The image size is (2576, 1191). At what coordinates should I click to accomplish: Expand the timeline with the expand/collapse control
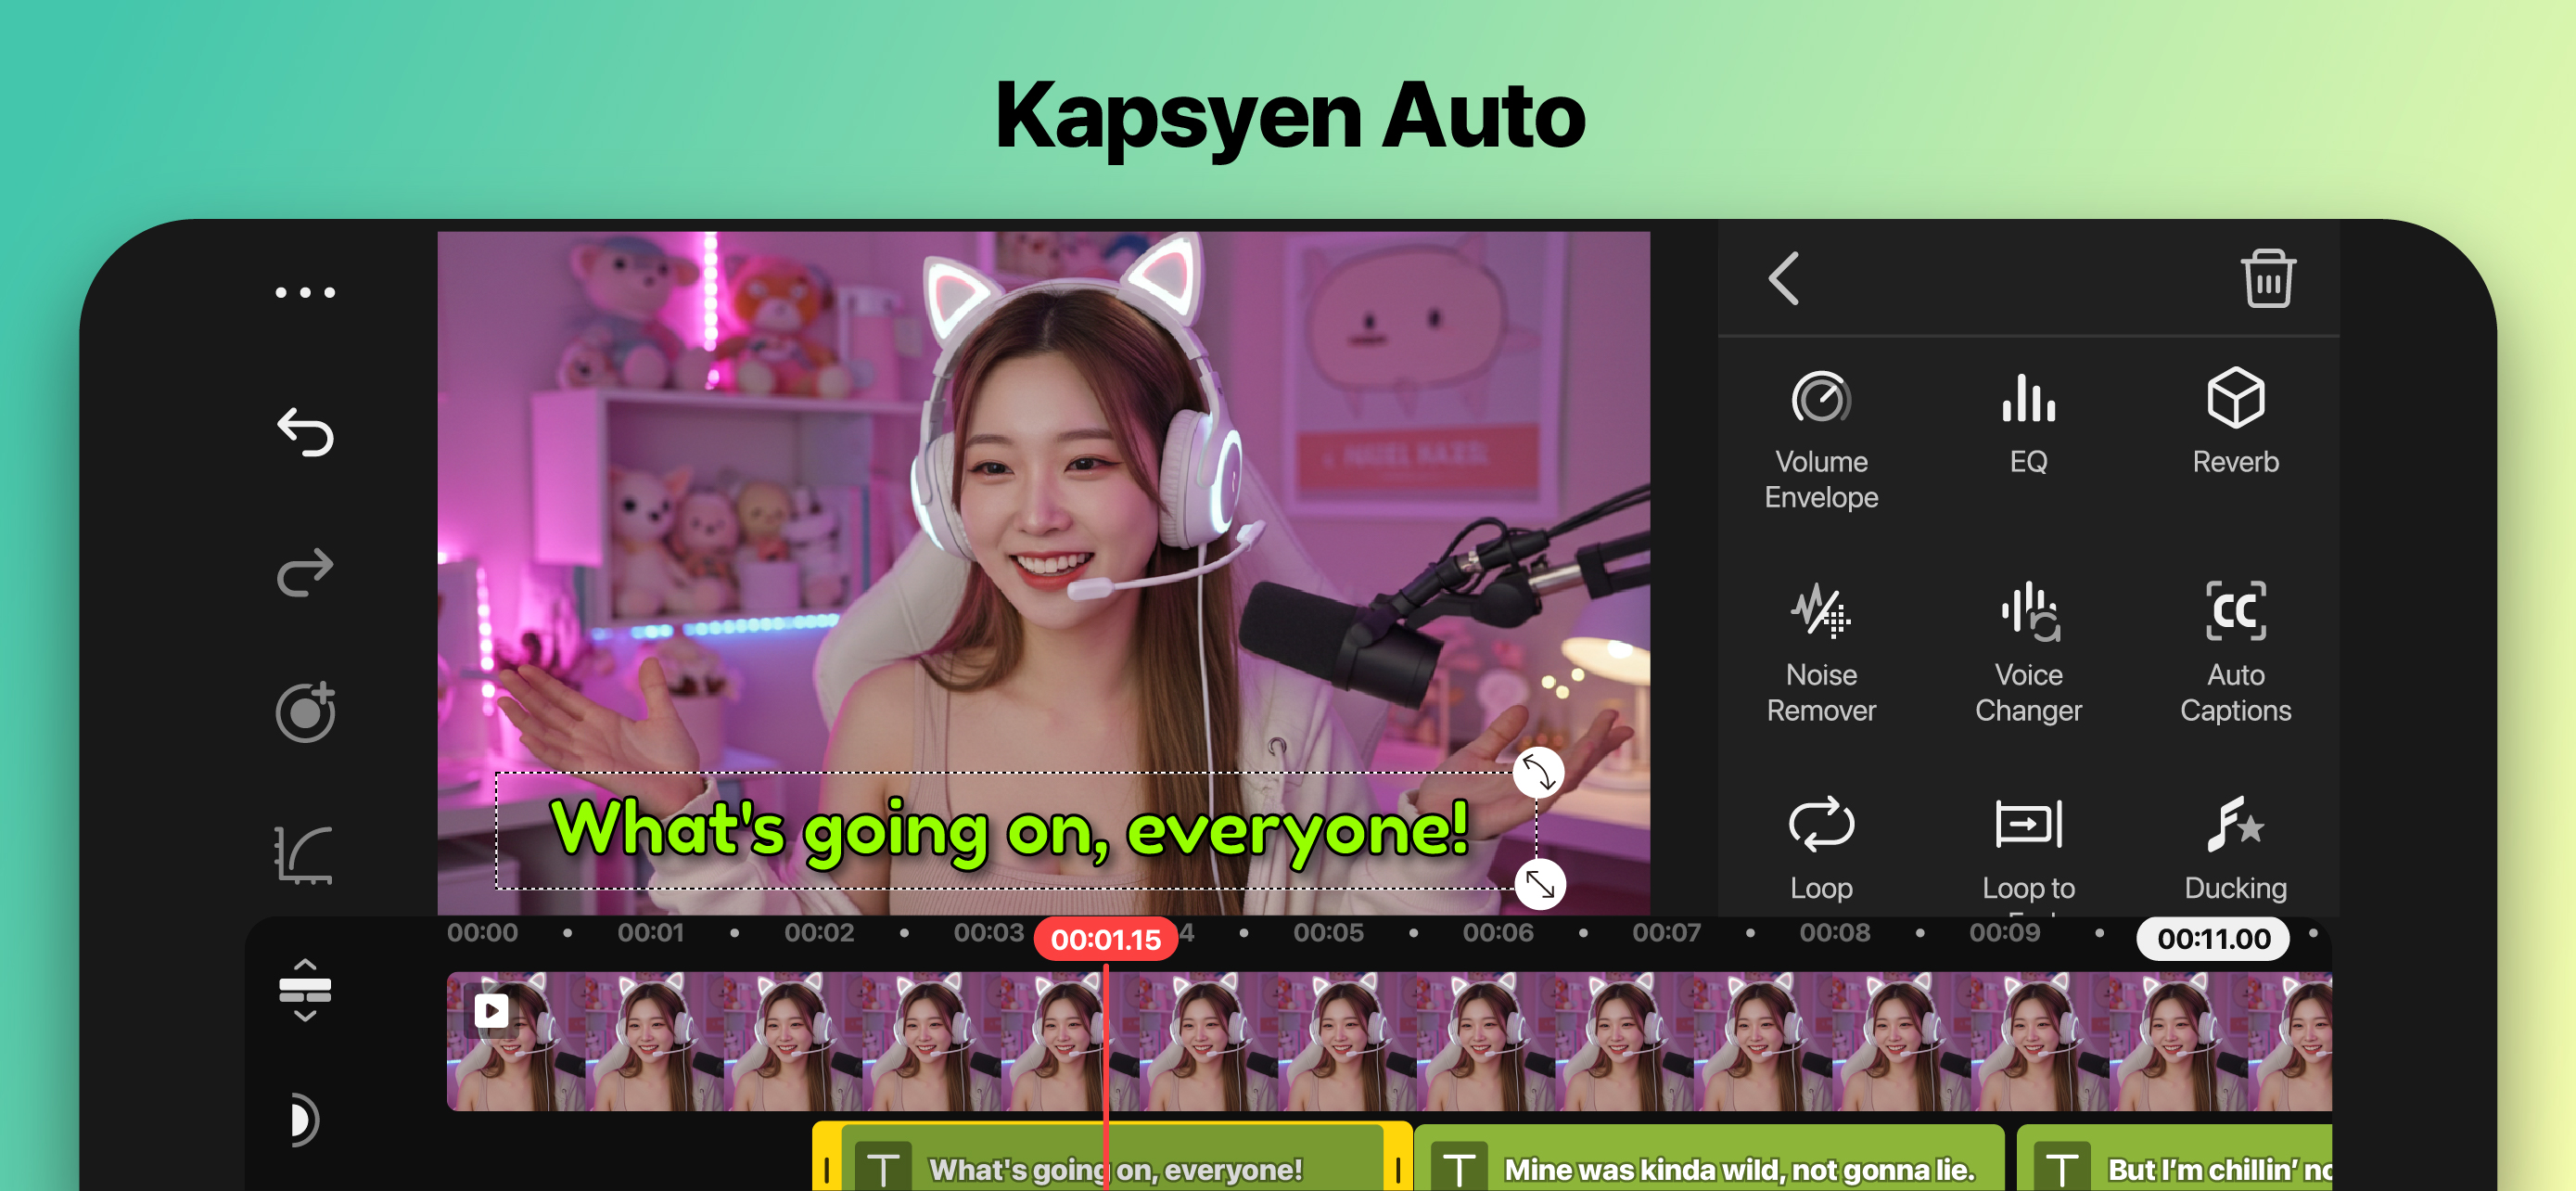[x=305, y=989]
